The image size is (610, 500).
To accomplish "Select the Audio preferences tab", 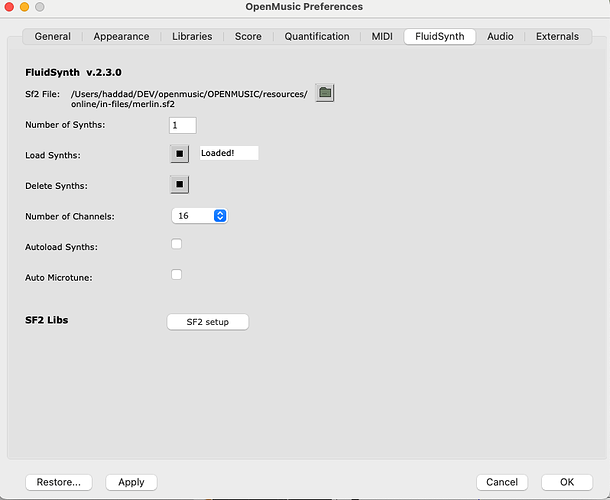I will (500, 37).
